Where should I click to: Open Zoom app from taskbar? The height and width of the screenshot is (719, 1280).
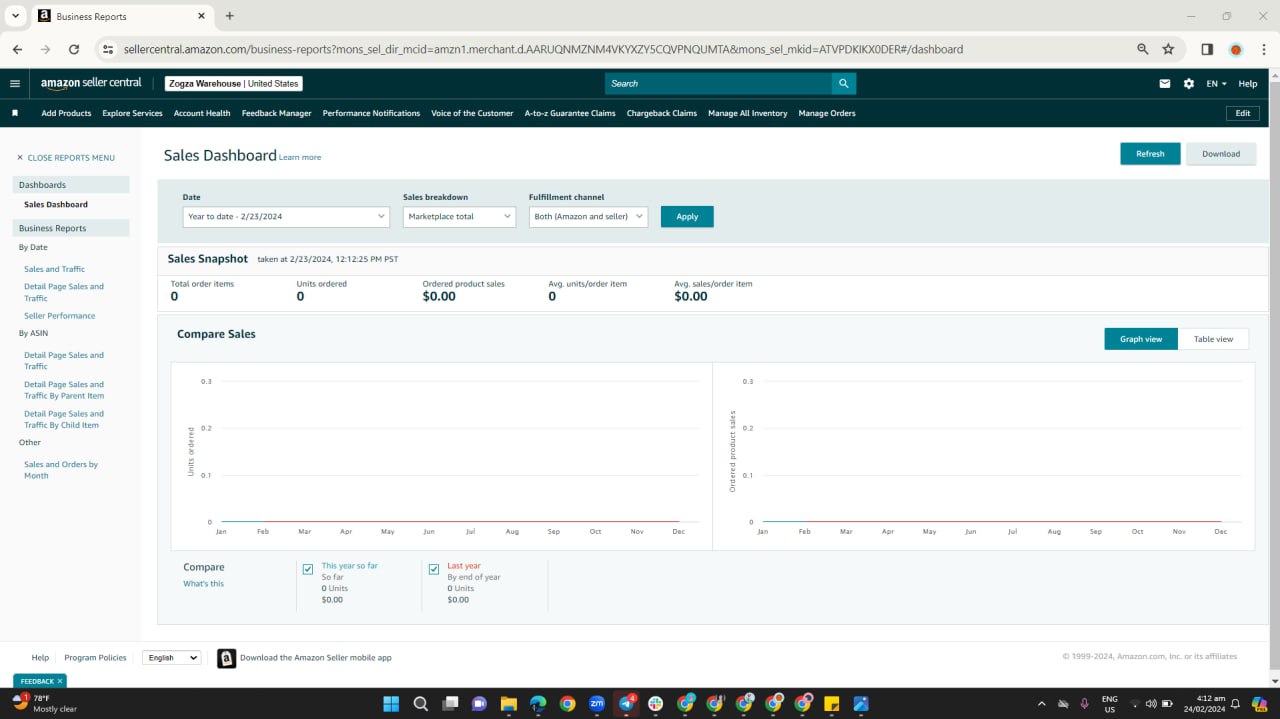pos(597,703)
